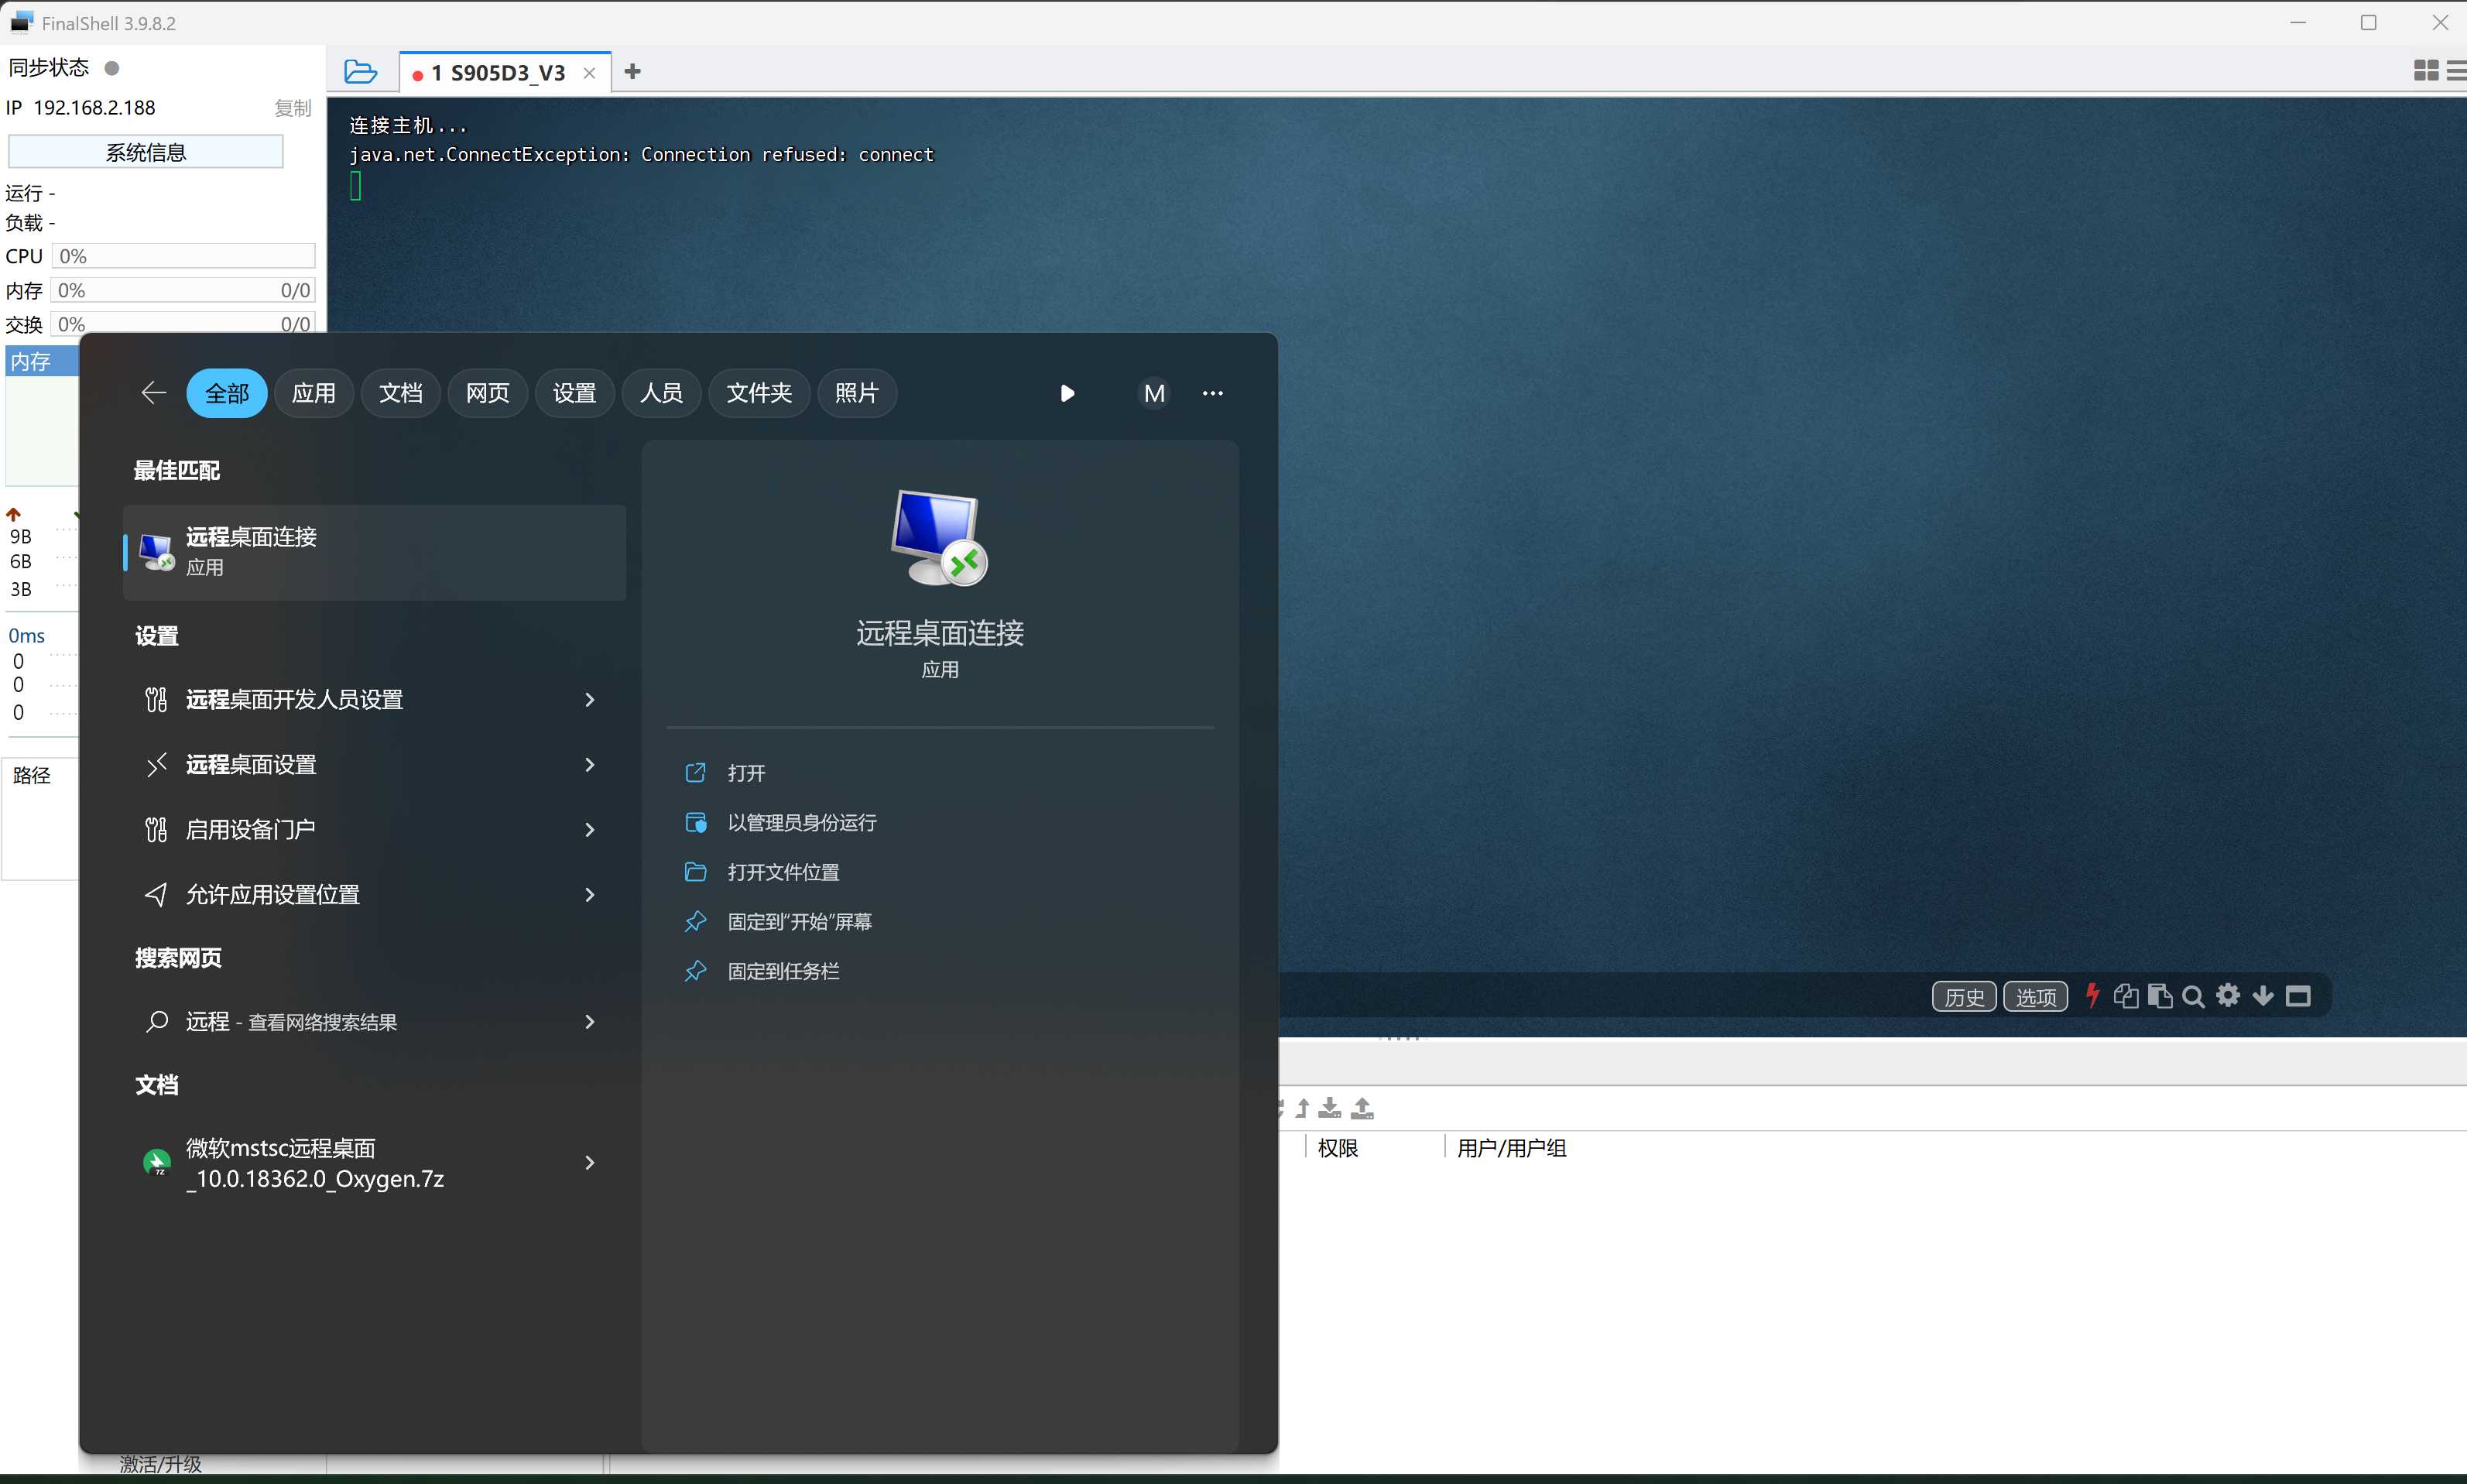Click the fullscreen window icon in terminal toolbar
The height and width of the screenshot is (1484, 2467).
click(x=2298, y=996)
